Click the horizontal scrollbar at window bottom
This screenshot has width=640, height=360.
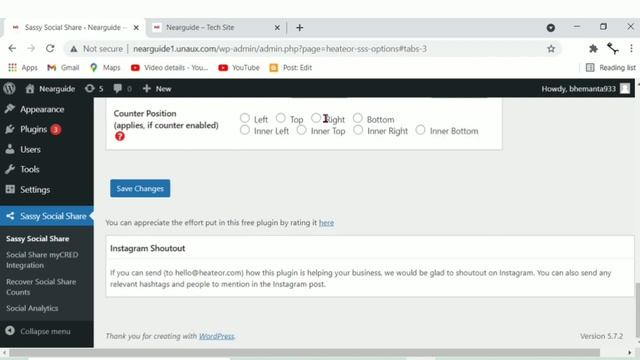click(x=304, y=352)
